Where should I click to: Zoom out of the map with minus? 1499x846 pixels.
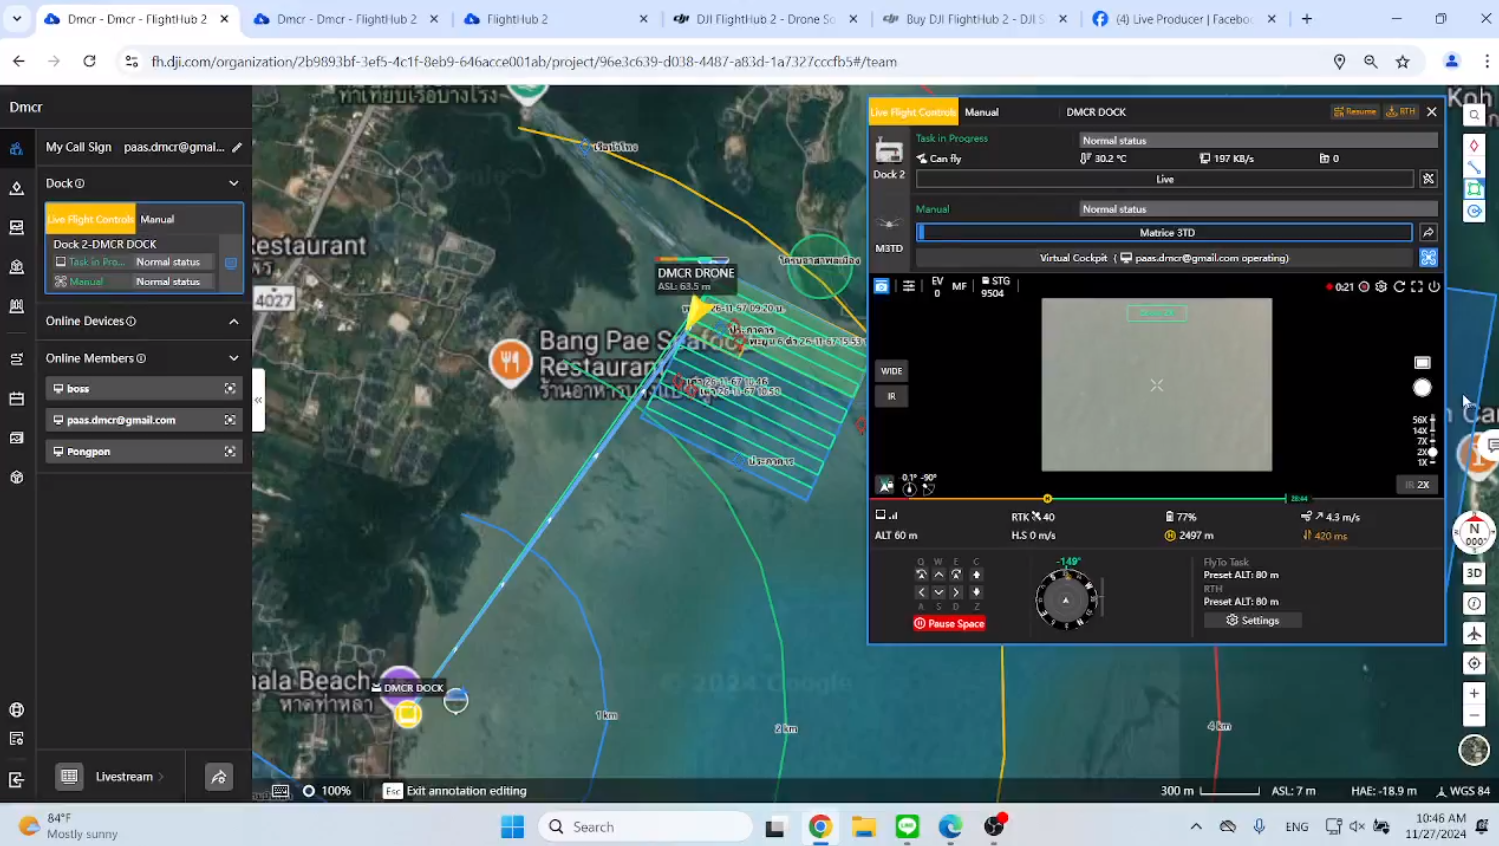[1474, 716]
